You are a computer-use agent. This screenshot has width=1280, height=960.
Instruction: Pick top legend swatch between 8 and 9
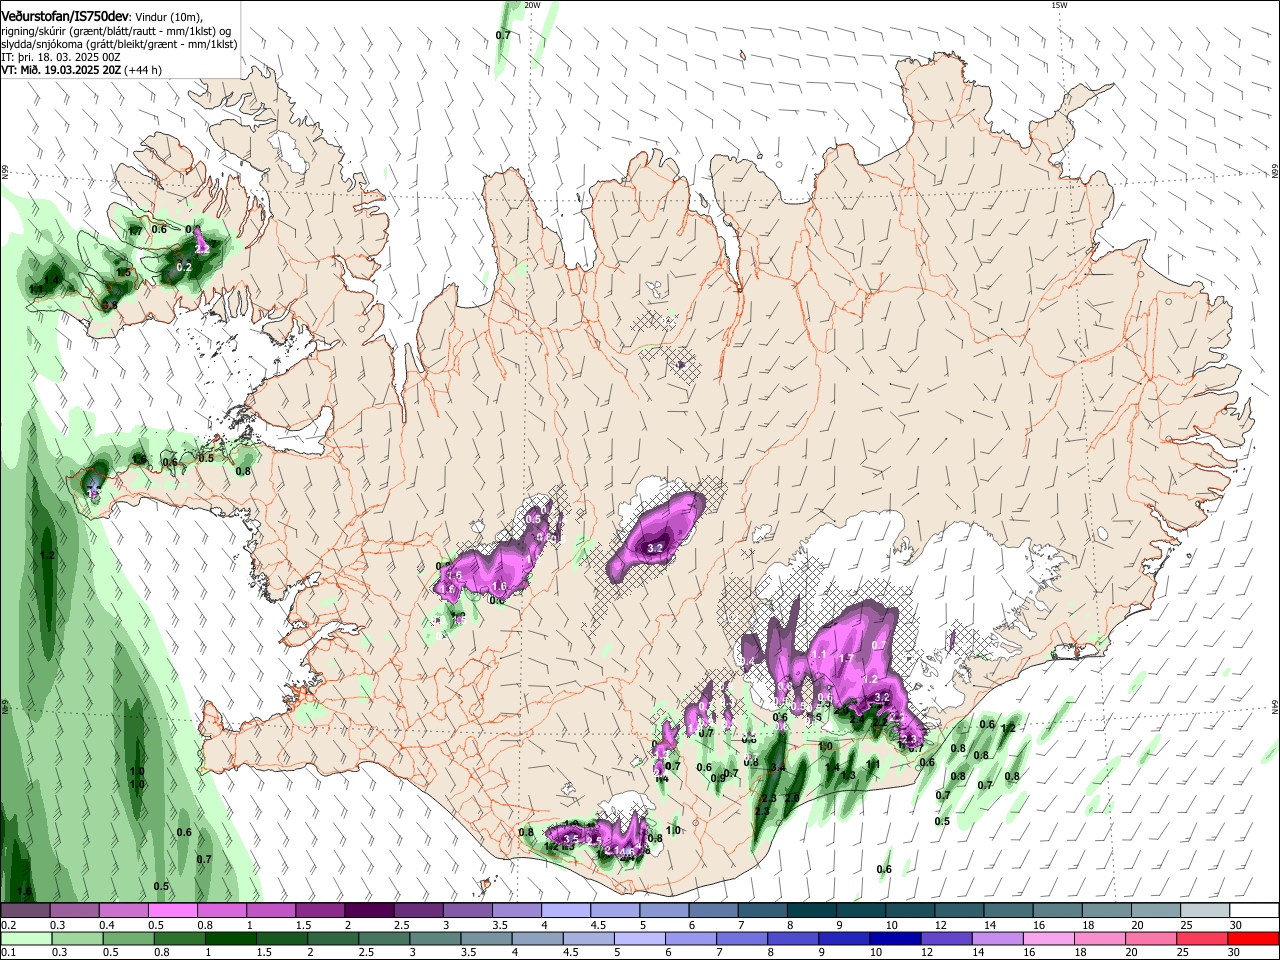click(812, 911)
